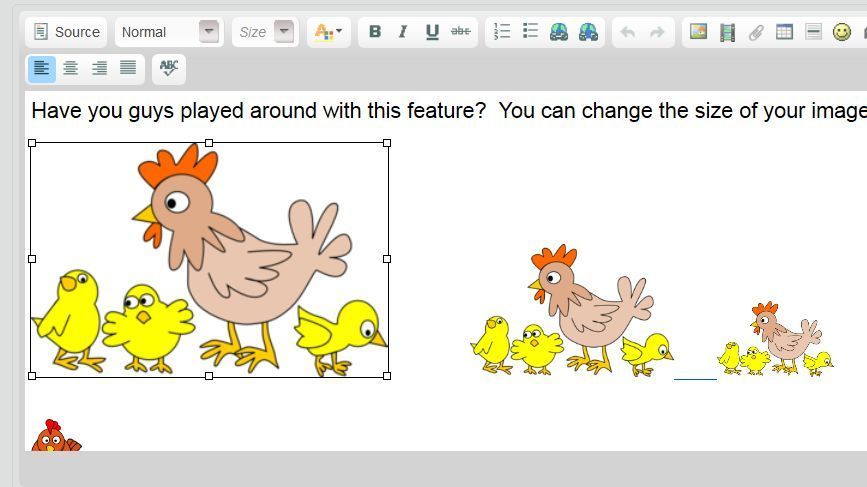
Task: Toggle italic formatting
Action: tap(403, 32)
